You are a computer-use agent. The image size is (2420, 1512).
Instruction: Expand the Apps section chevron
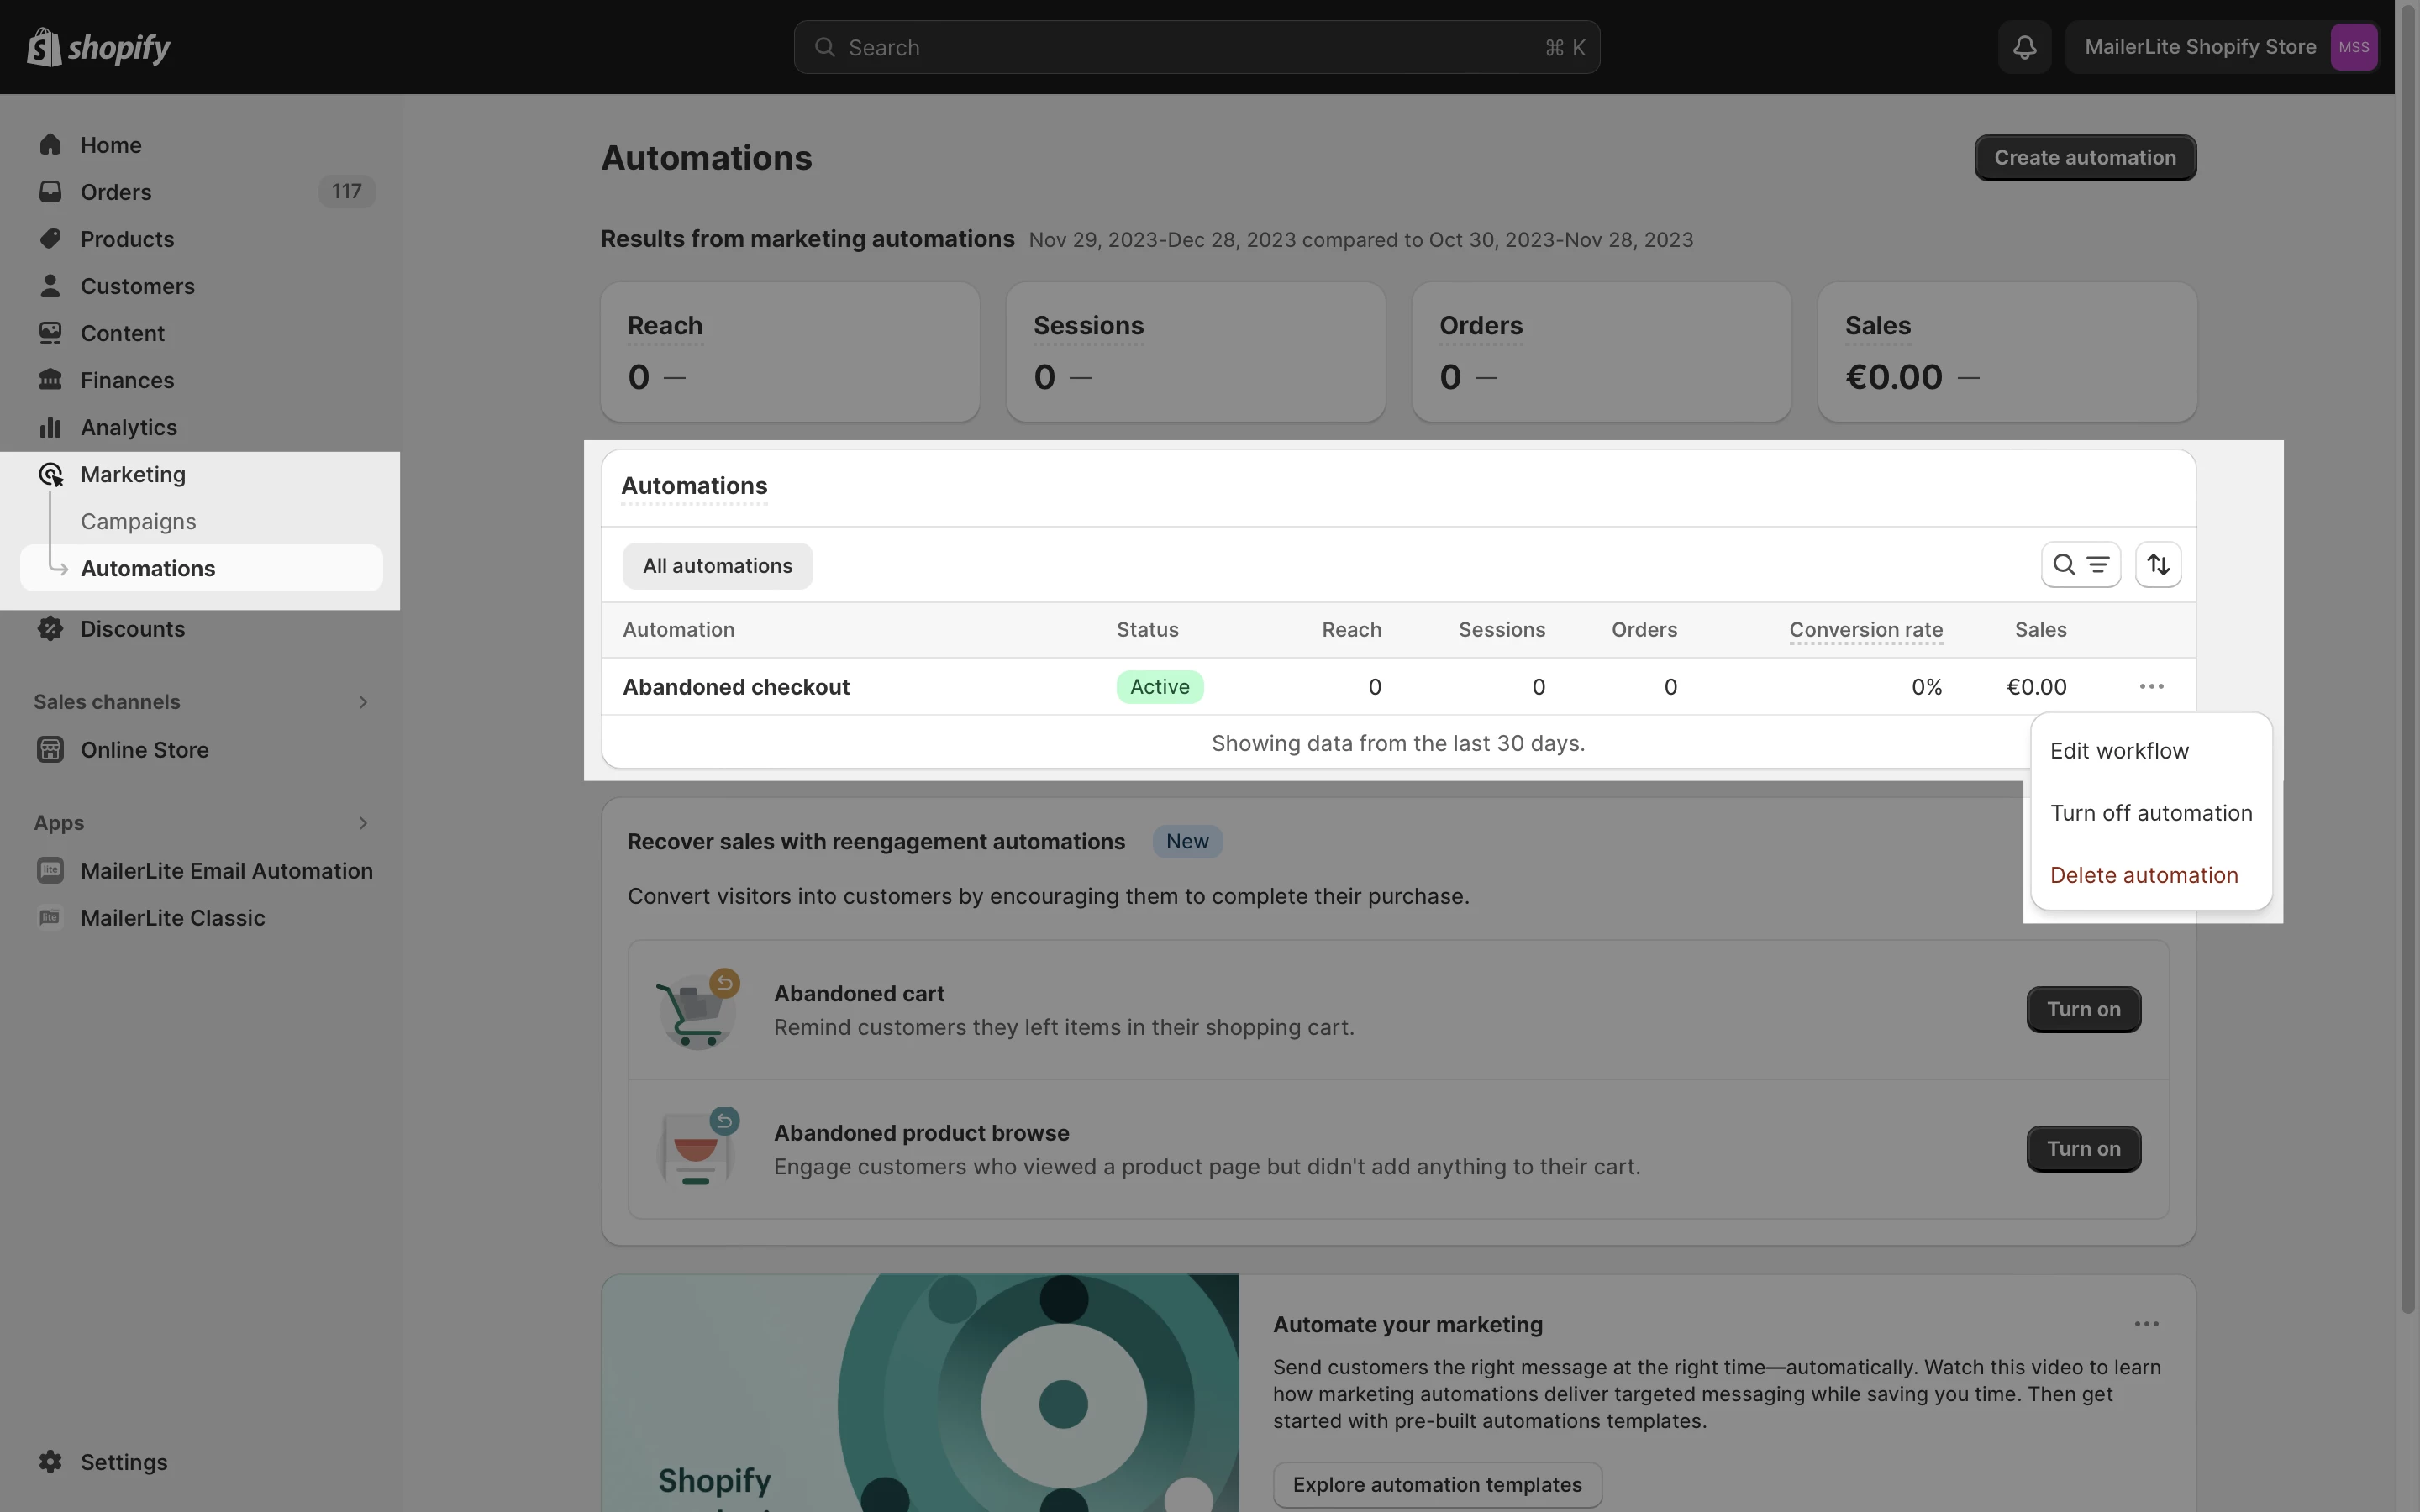tap(363, 823)
